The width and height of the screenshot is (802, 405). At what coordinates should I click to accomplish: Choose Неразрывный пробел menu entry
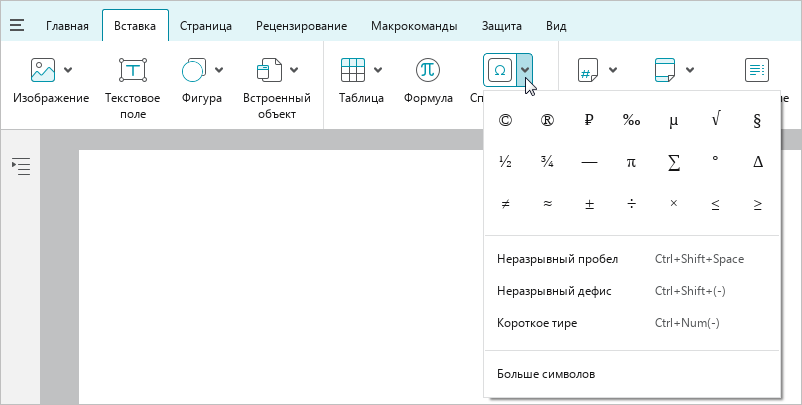[x=632, y=259]
